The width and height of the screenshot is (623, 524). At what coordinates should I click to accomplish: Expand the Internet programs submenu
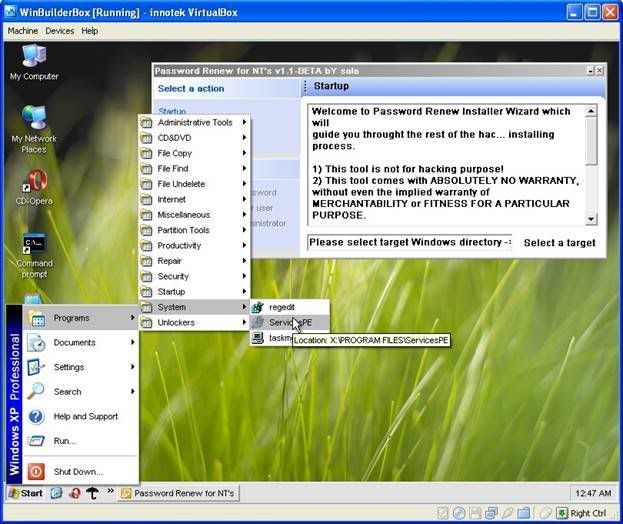(x=194, y=199)
